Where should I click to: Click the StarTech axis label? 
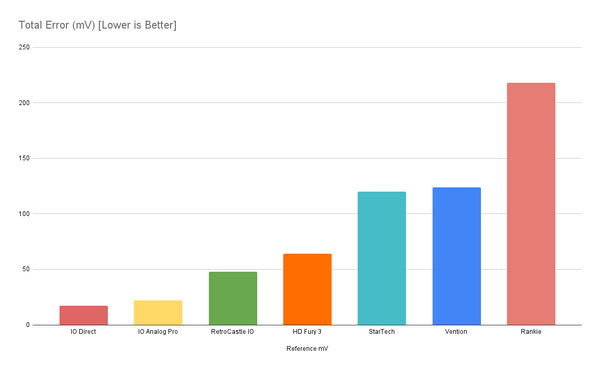(382, 332)
